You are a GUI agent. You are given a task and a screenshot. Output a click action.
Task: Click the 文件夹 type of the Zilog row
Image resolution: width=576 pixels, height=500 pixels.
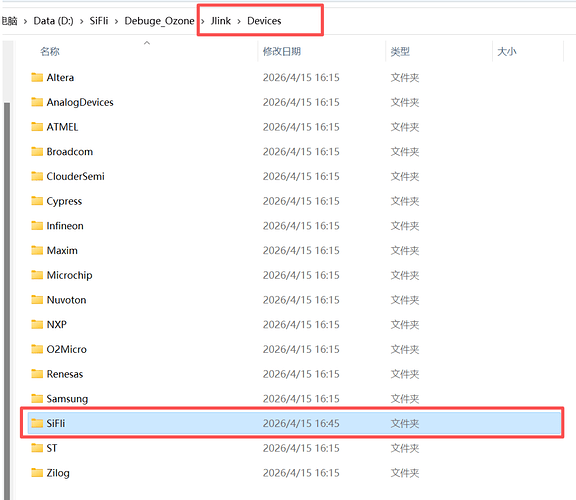click(x=405, y=473)
